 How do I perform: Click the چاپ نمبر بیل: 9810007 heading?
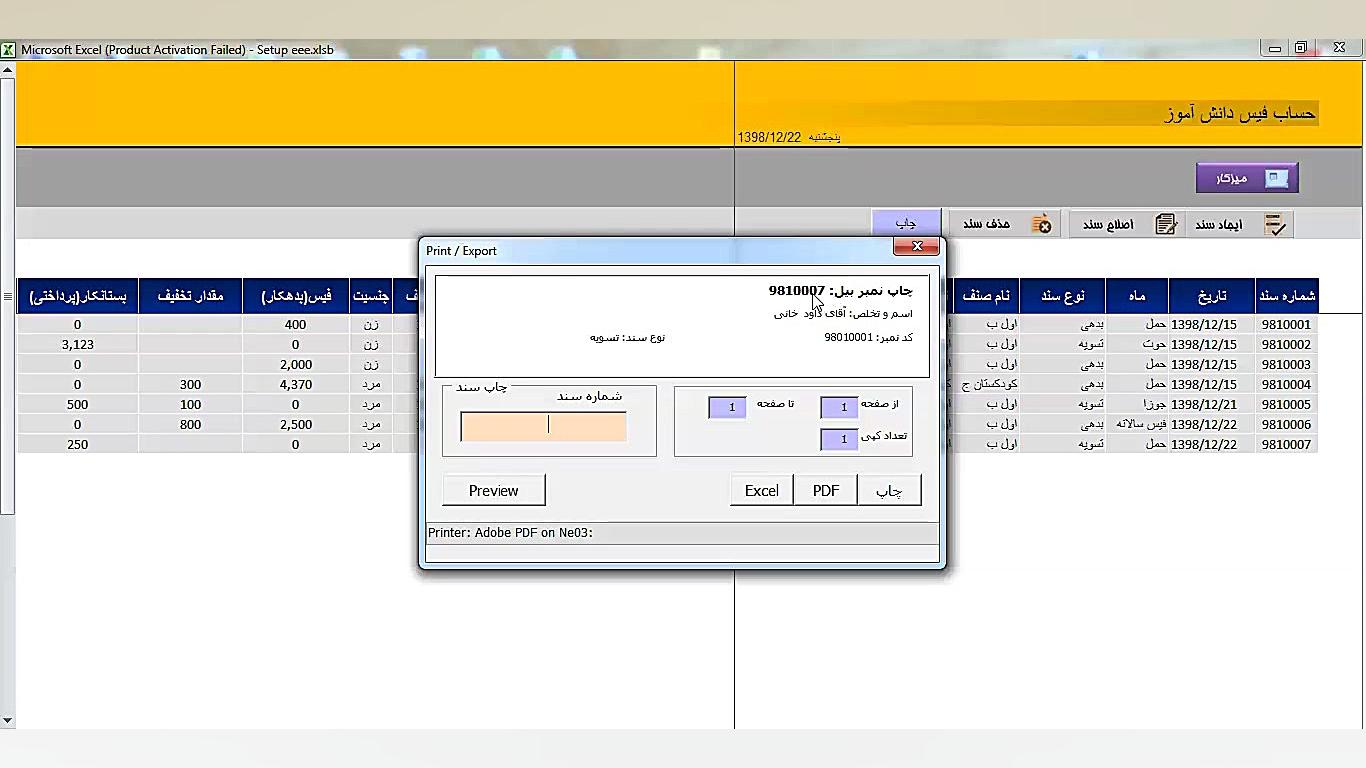[840, 291]
